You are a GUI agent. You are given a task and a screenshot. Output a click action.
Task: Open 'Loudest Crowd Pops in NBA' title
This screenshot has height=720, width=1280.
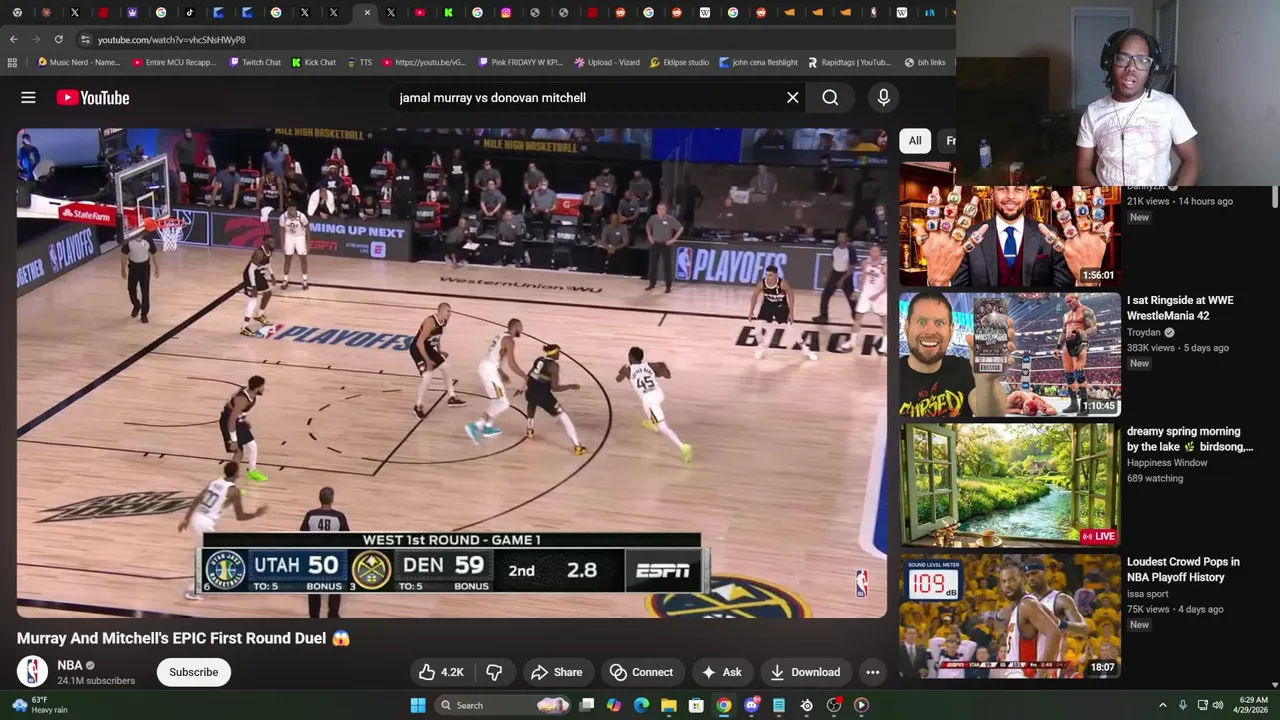[x=1183, y=569]
